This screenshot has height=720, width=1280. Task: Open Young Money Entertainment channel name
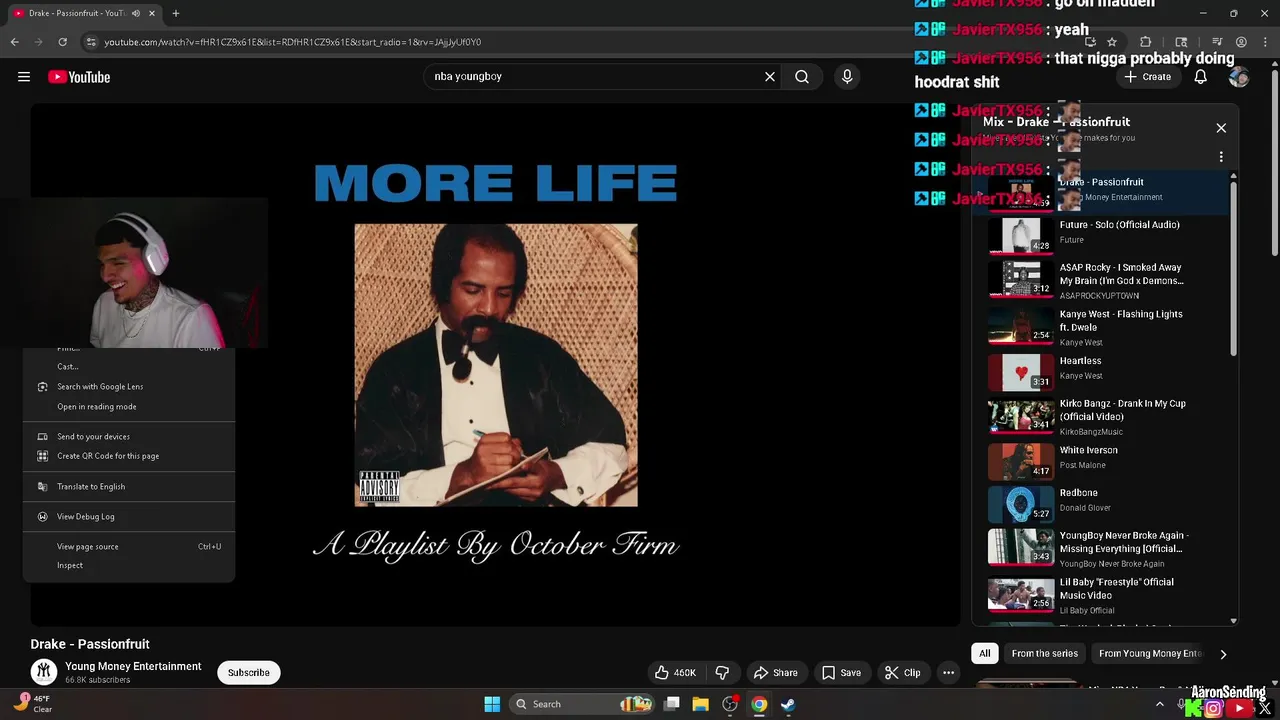coord(133,666)
